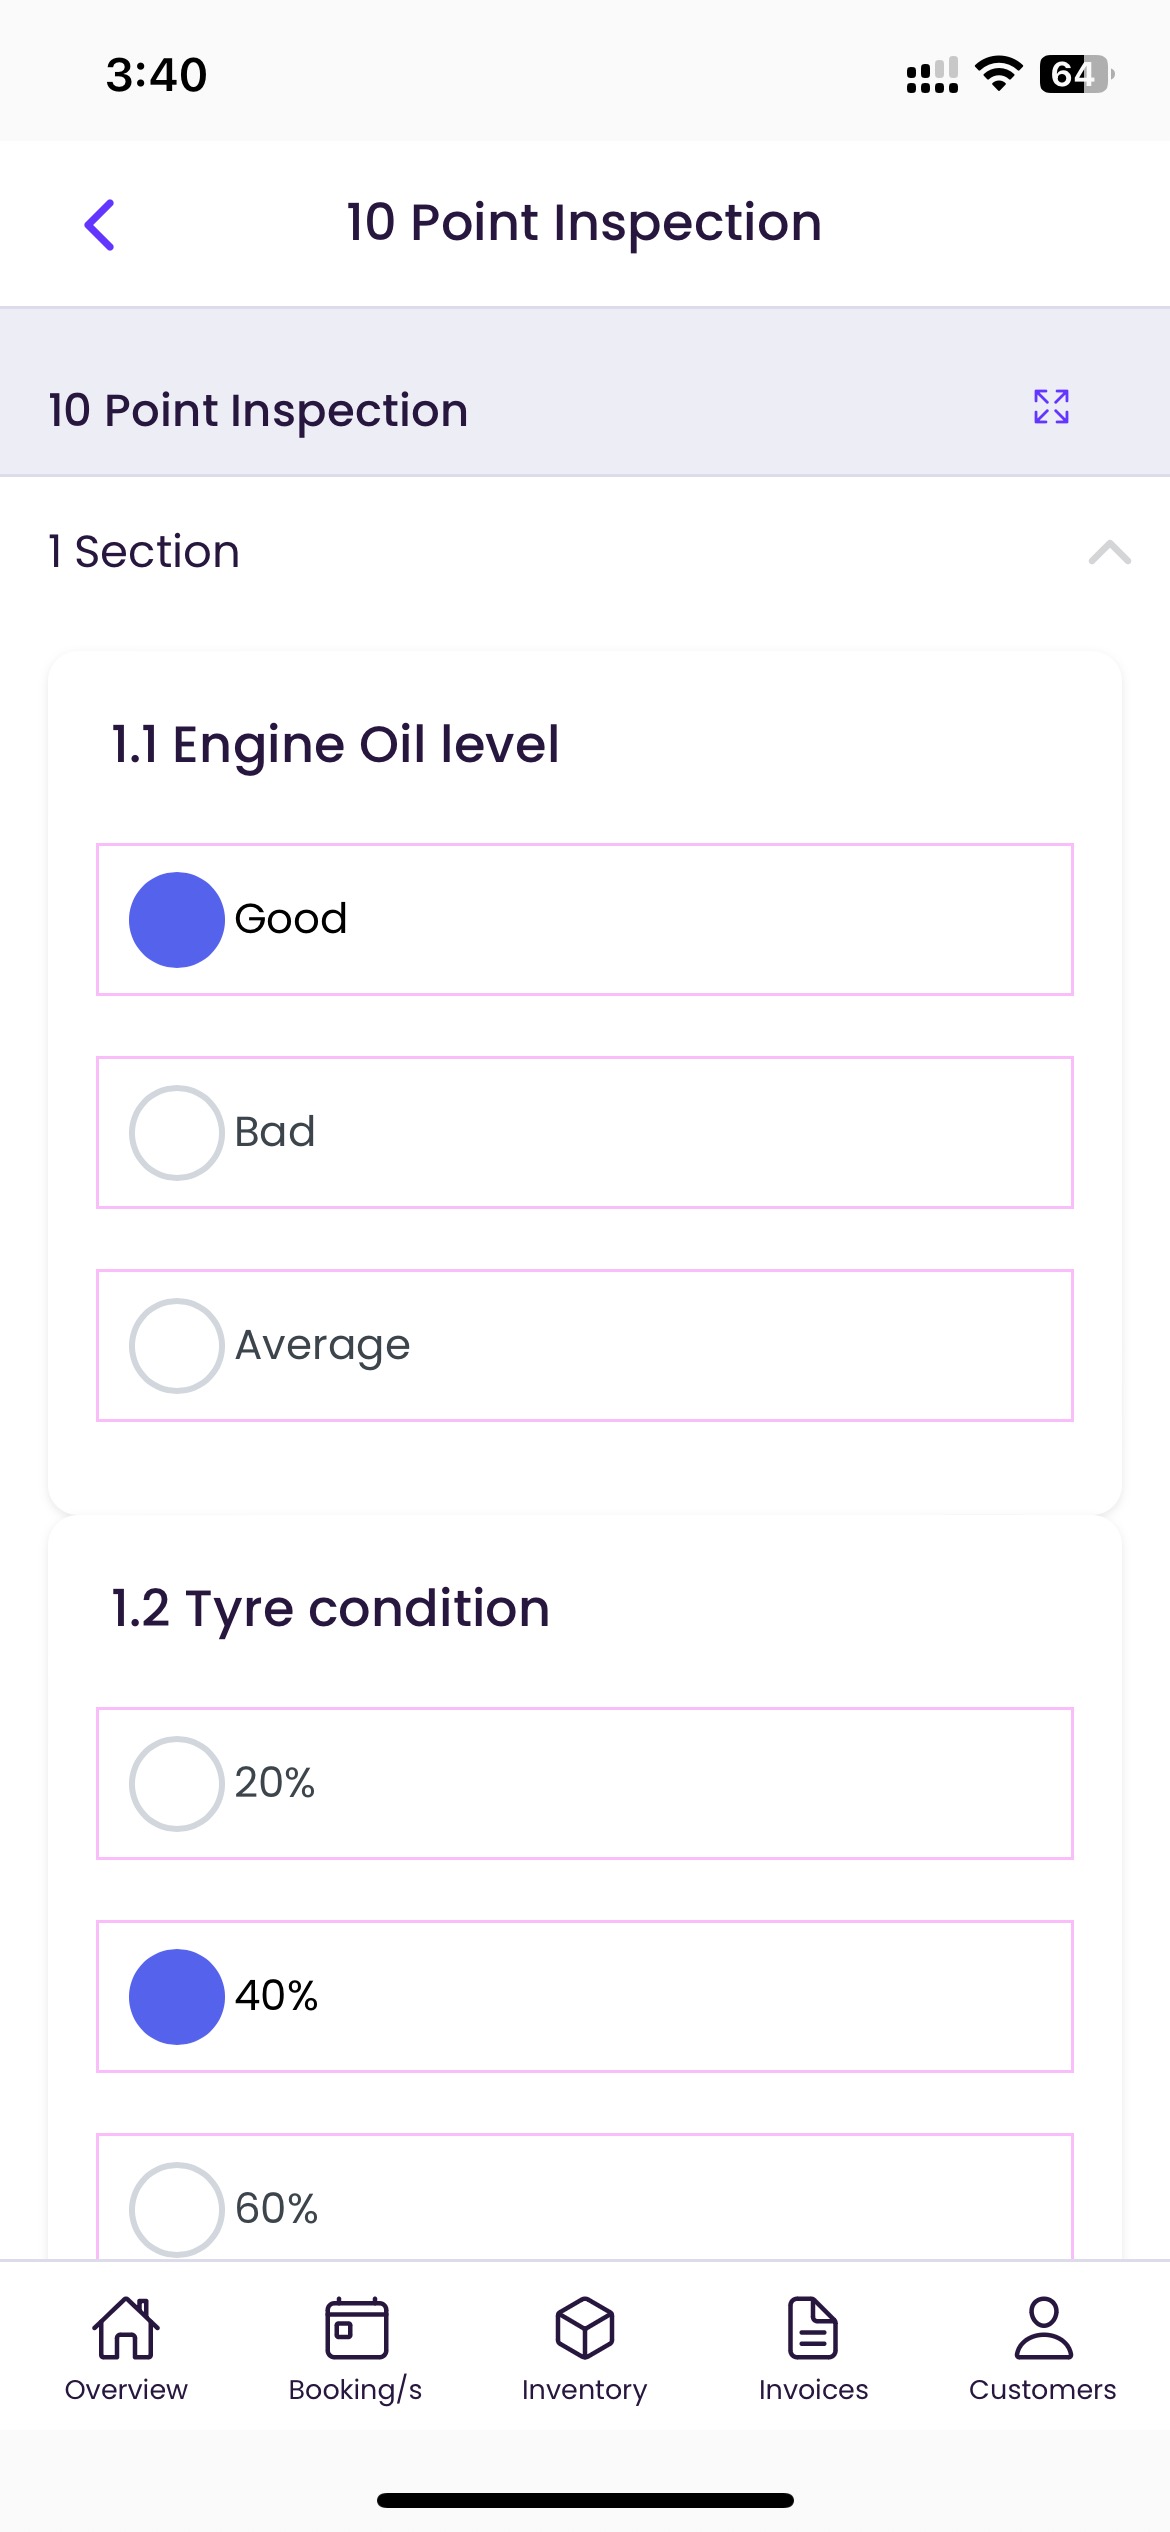The image size is (1170, 2532).
Task: Open the Invoices document icon
Action: point(813,2328)
